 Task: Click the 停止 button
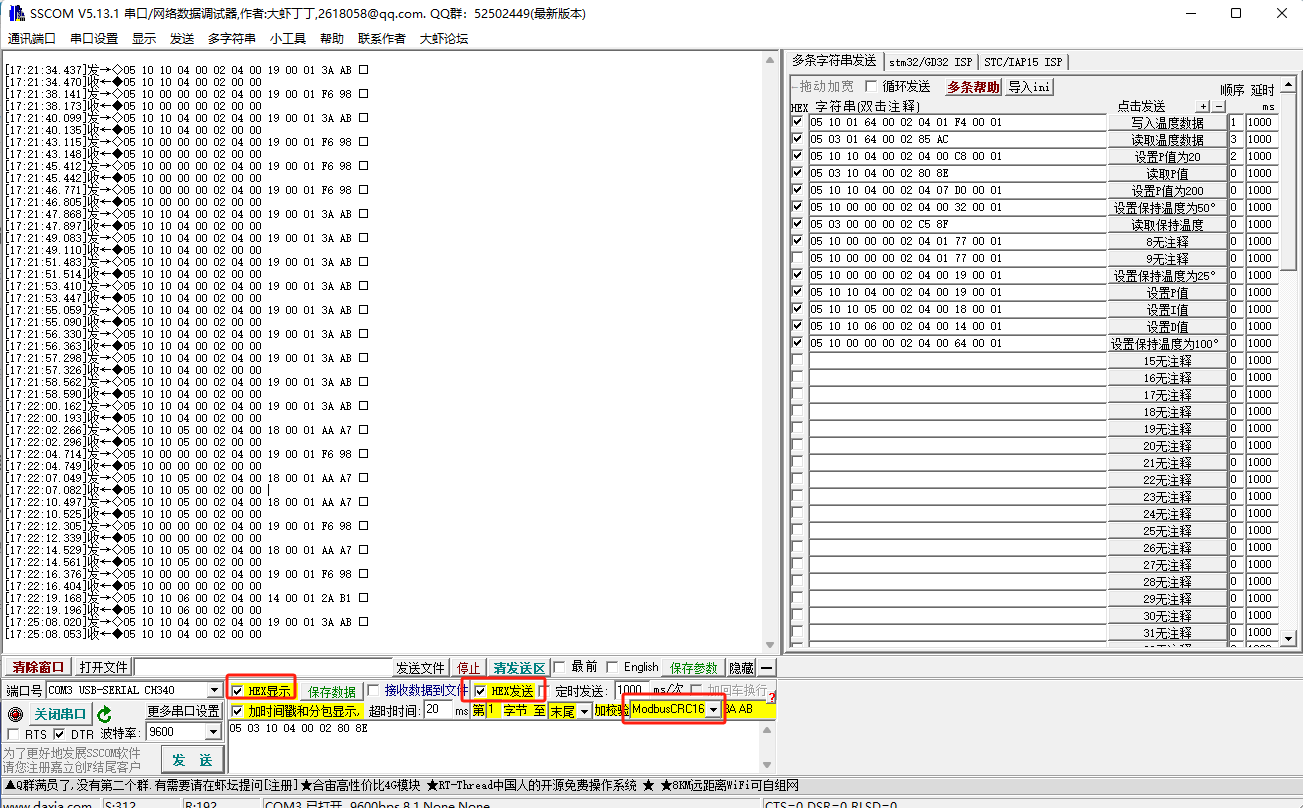click(x=468, y=667)
